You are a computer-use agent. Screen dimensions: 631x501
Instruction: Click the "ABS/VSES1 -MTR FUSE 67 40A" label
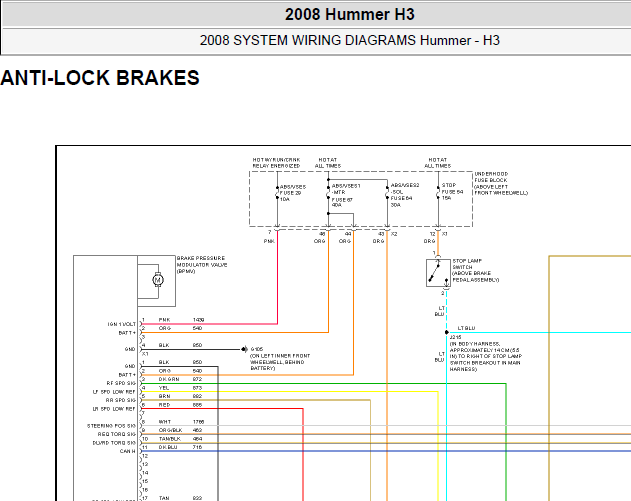pyautogui.click(x=346, y=196)
